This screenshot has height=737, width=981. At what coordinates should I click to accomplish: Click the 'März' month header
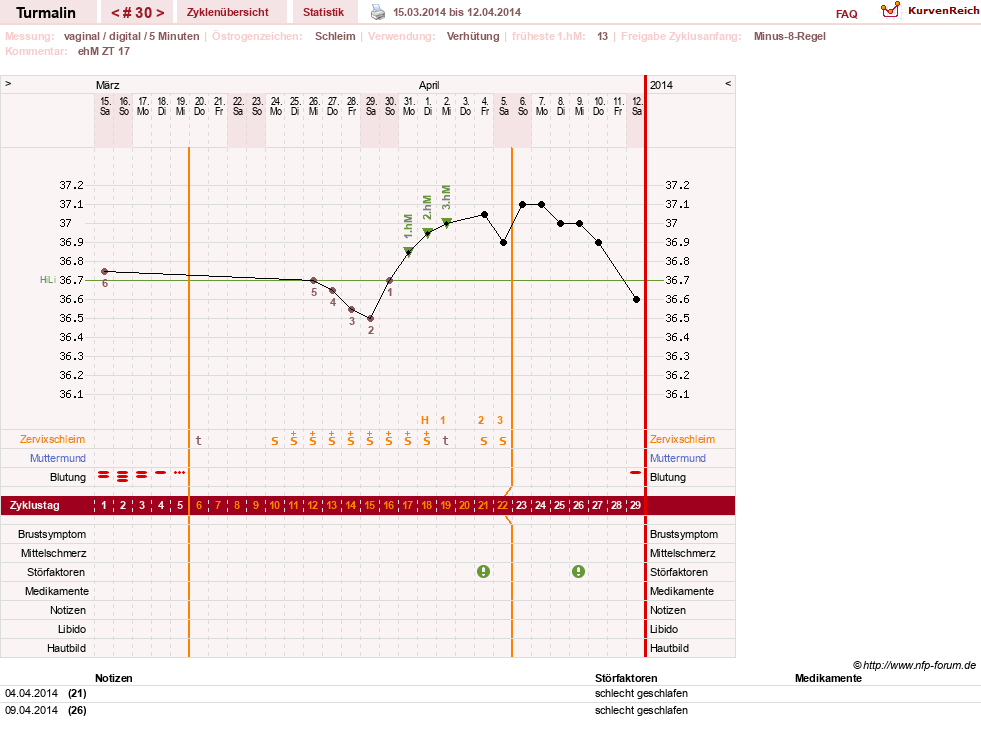108,85
